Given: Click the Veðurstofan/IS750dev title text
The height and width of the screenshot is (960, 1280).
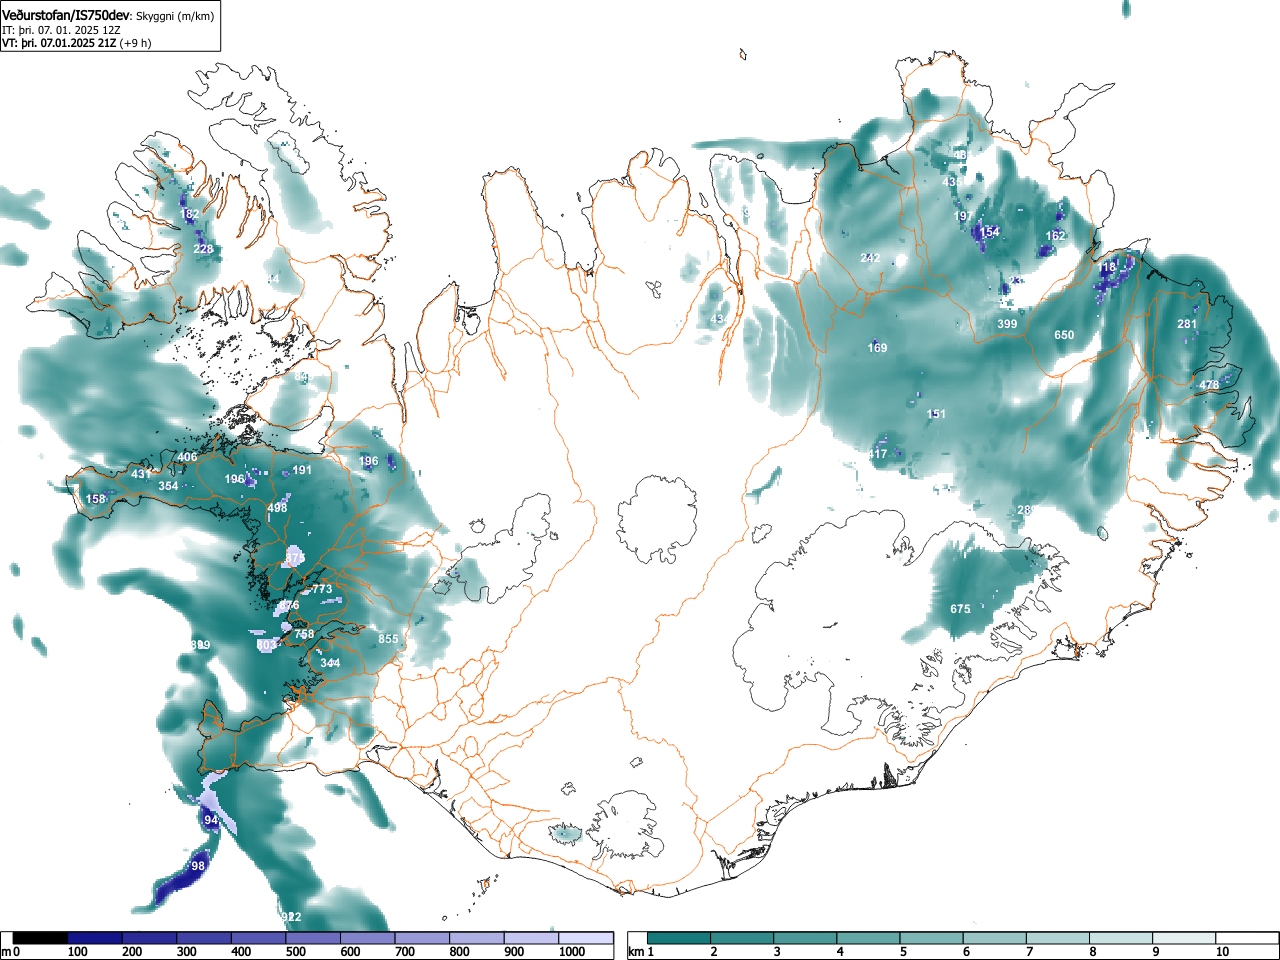Looking at the screenshot, I should coord(66,15).
